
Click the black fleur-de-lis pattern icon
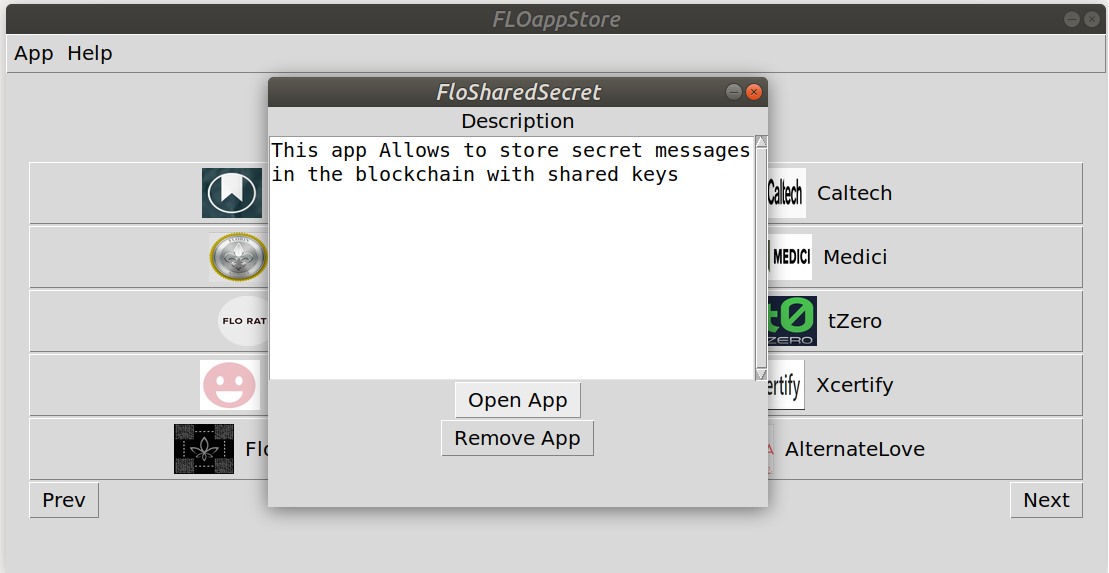coord(204,449)
